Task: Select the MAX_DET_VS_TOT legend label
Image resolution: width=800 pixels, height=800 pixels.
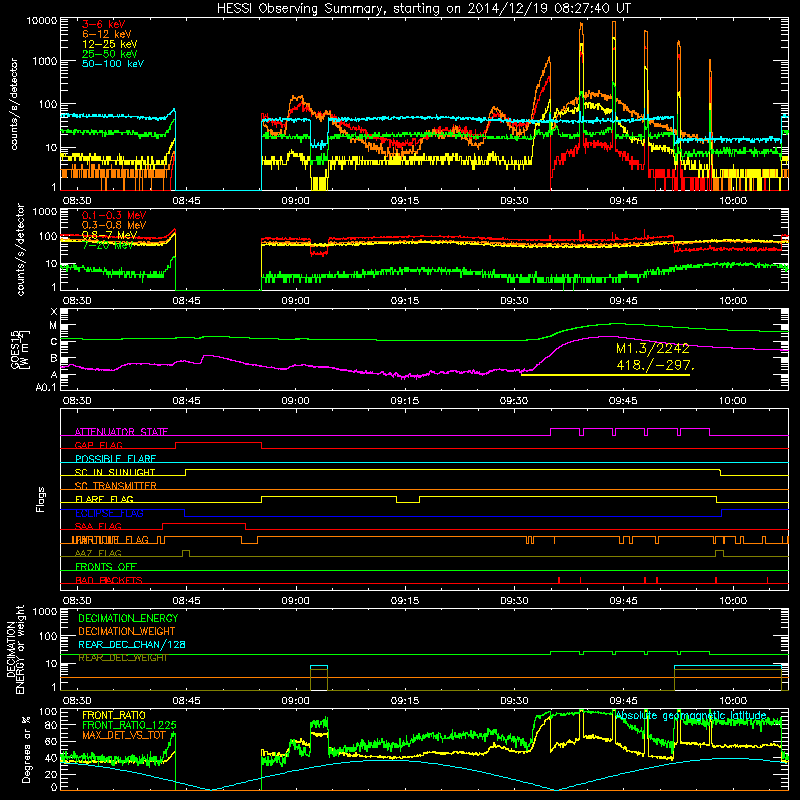Action: (124, 735)
